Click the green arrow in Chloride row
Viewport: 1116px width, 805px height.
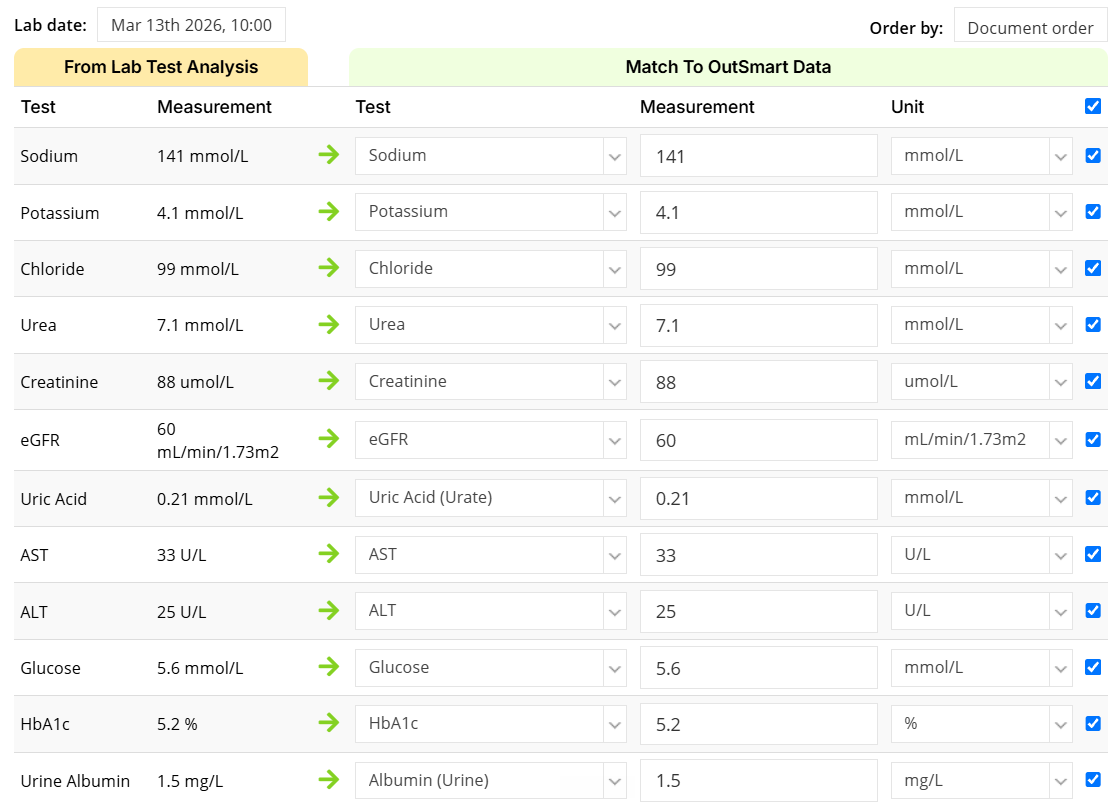coord(329,268)
